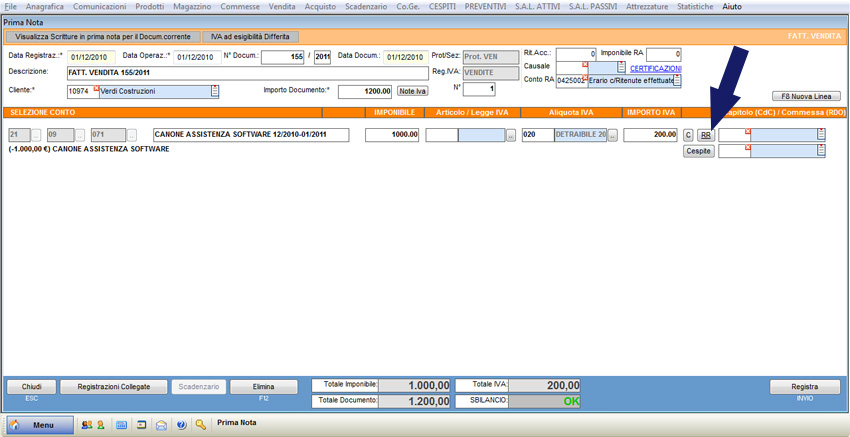Click F8 Nuova Linea button
850x437 pixels.
pyautogui.click(x=804, y=97)
